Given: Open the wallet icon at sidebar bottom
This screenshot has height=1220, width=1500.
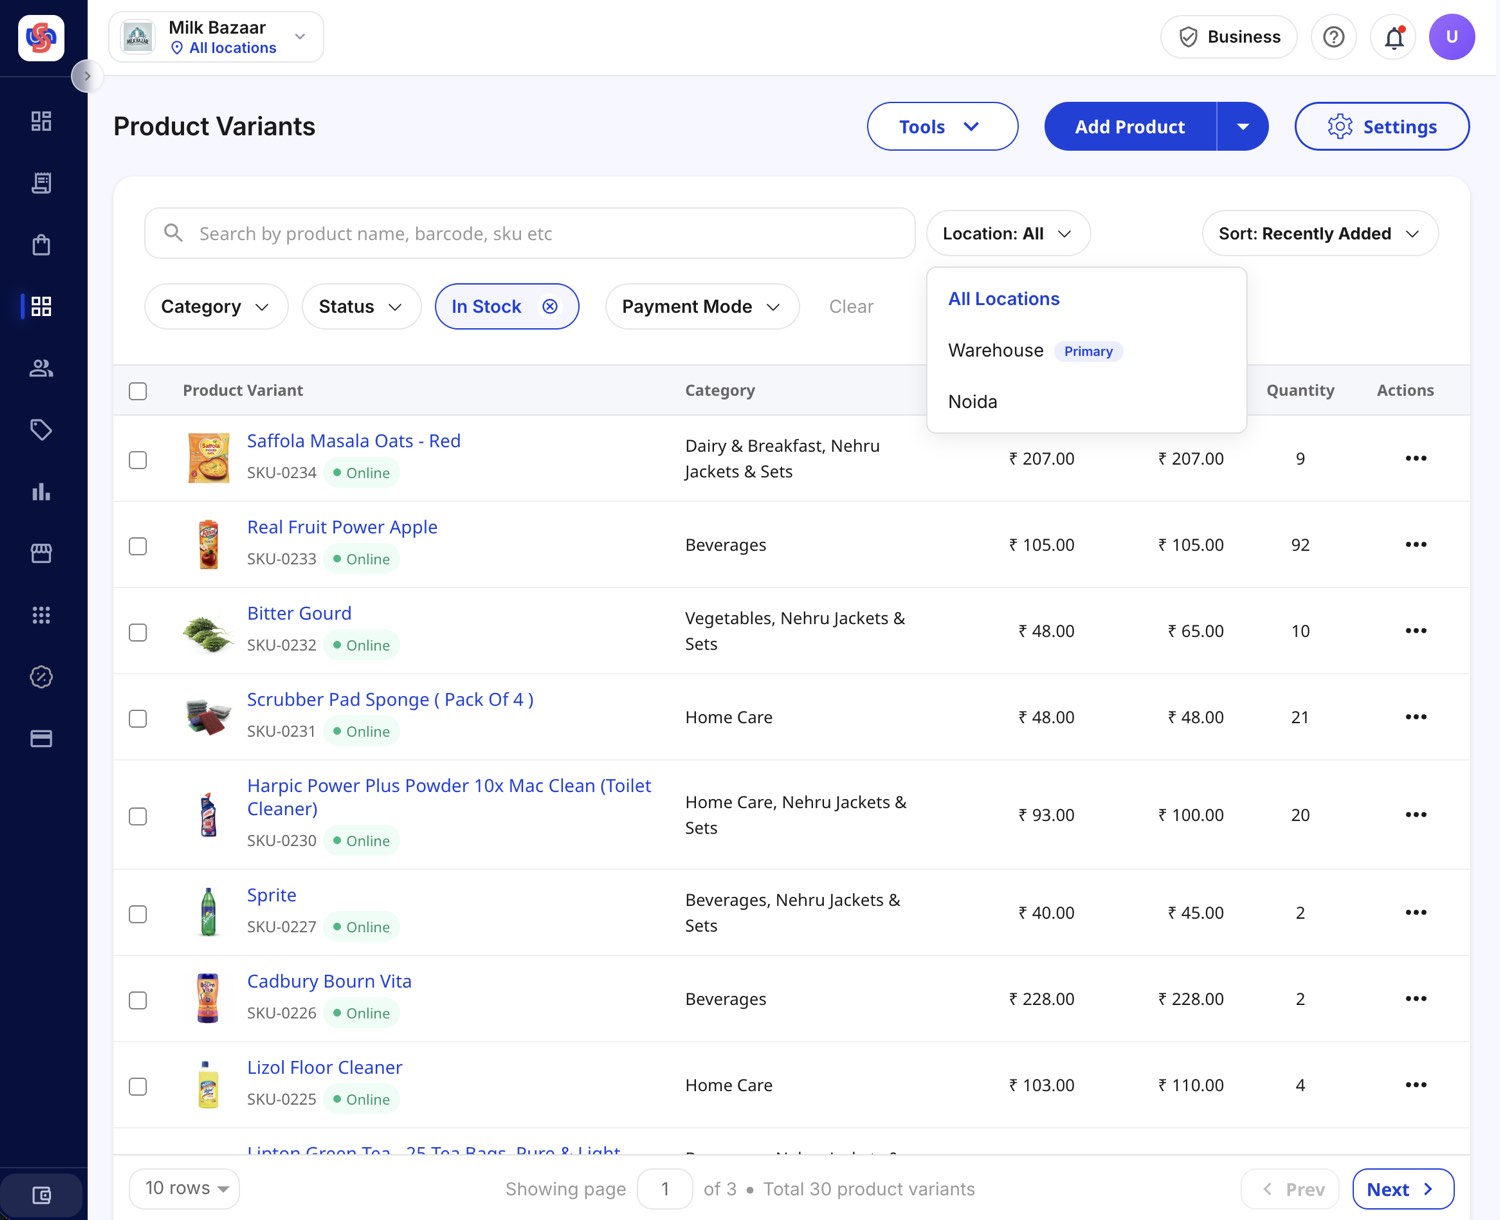Looking at the screenshot, I should tap(41, 1195).
